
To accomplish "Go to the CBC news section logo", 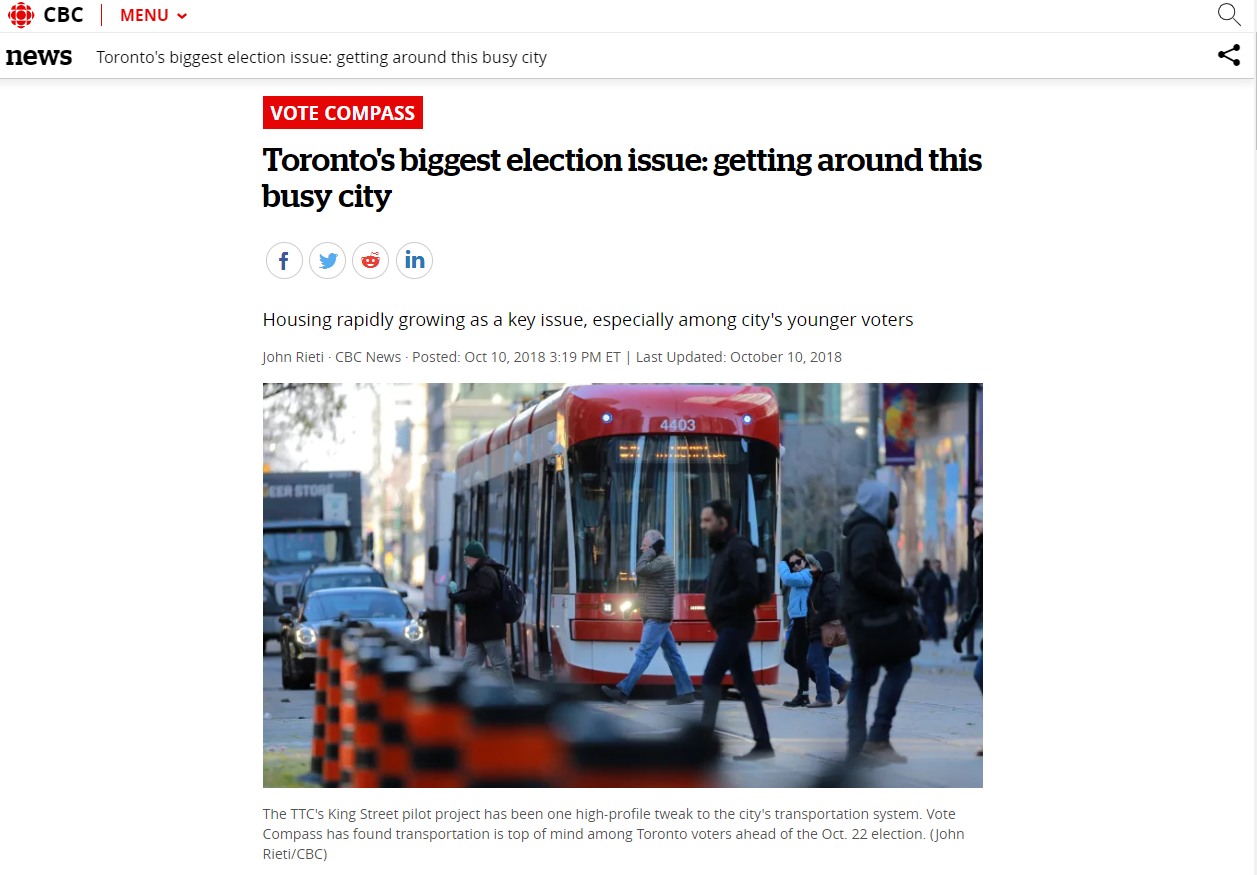I will coord(39,57).
